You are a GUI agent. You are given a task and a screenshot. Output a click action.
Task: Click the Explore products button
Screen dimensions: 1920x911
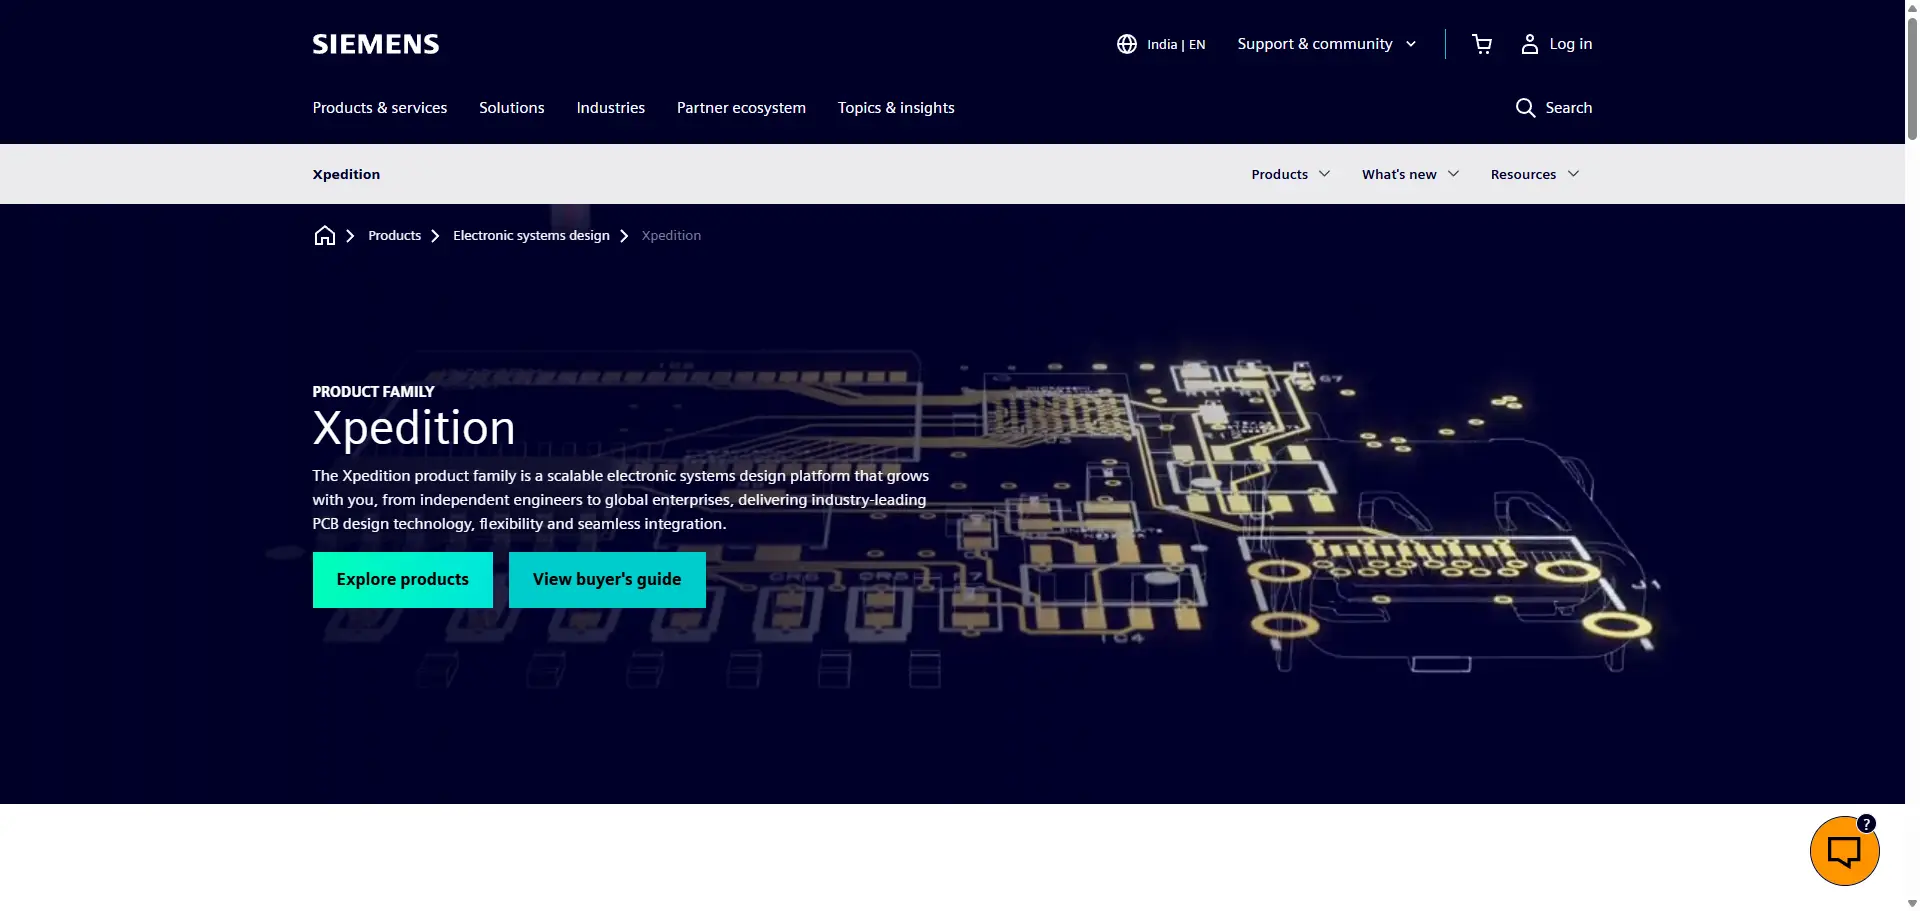click(x=403, y=580)
